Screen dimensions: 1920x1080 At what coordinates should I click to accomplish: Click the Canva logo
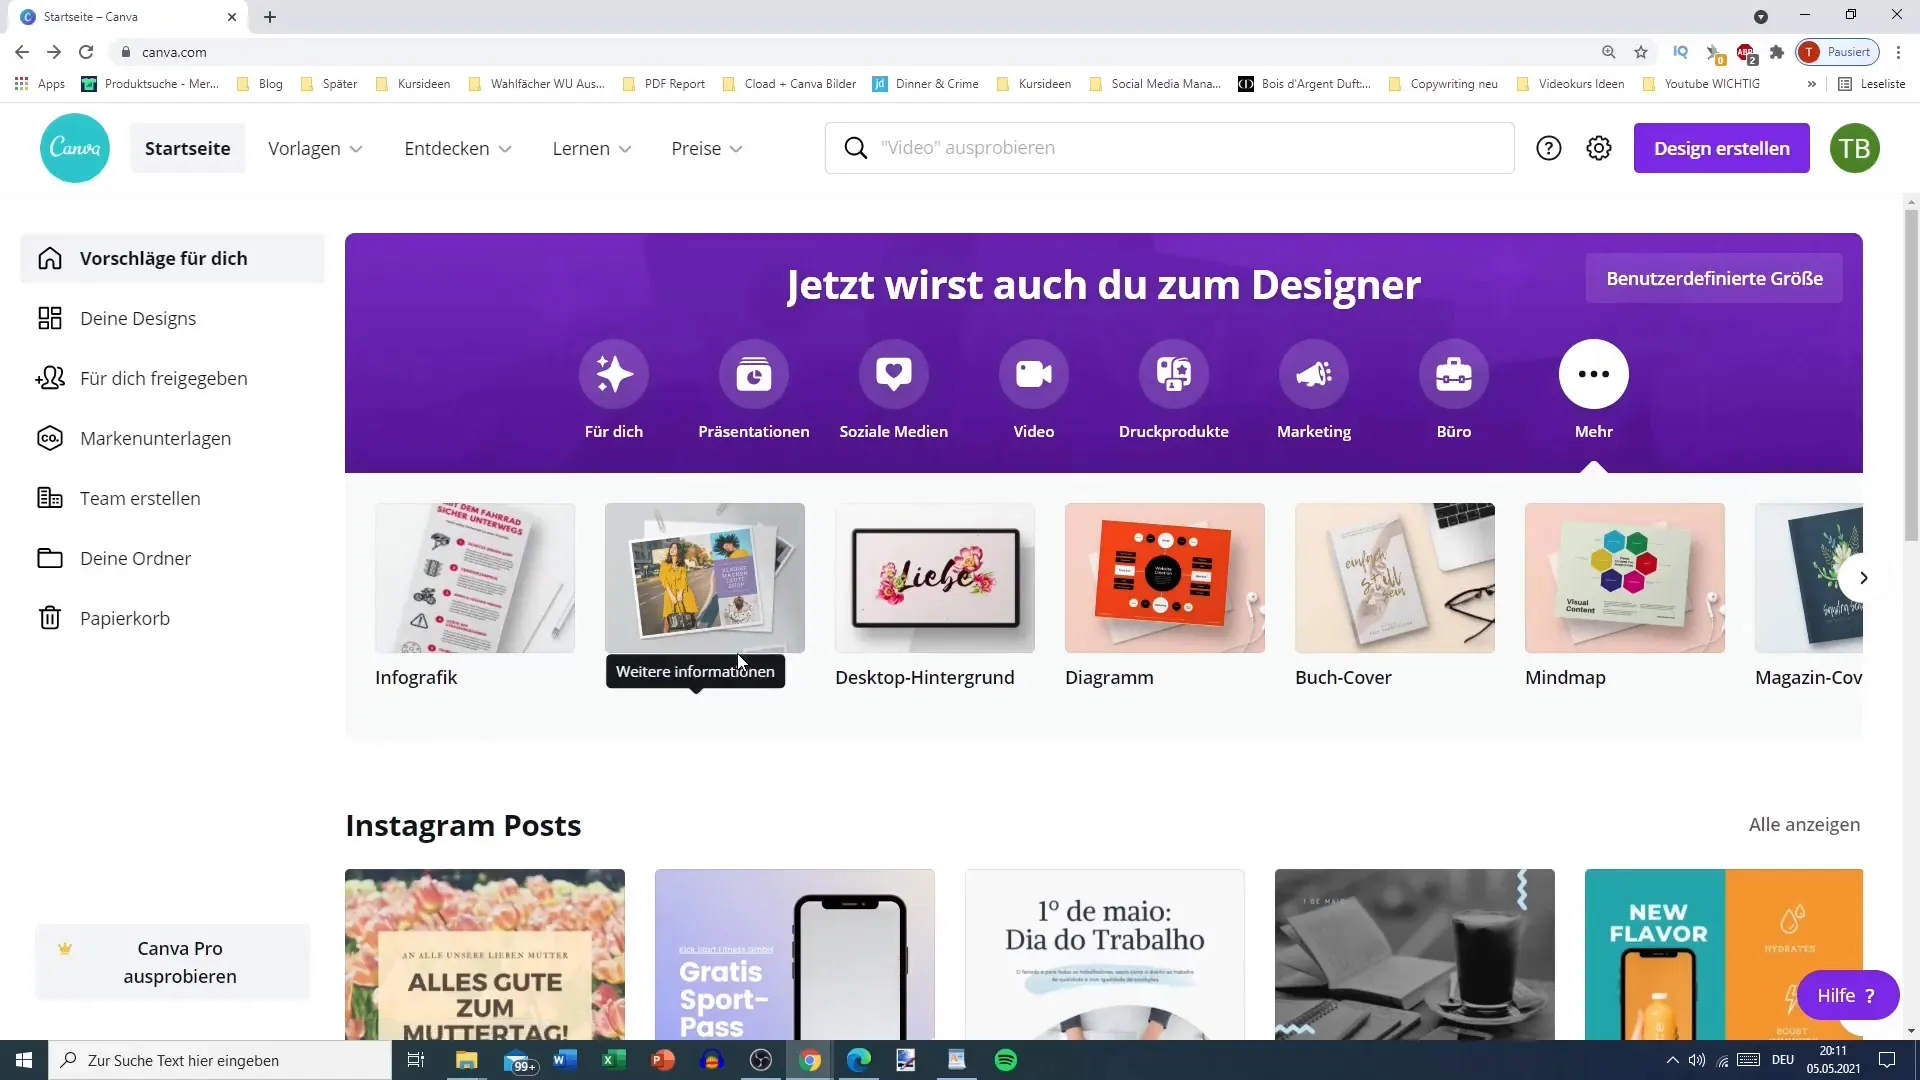[x=75, y=148]
